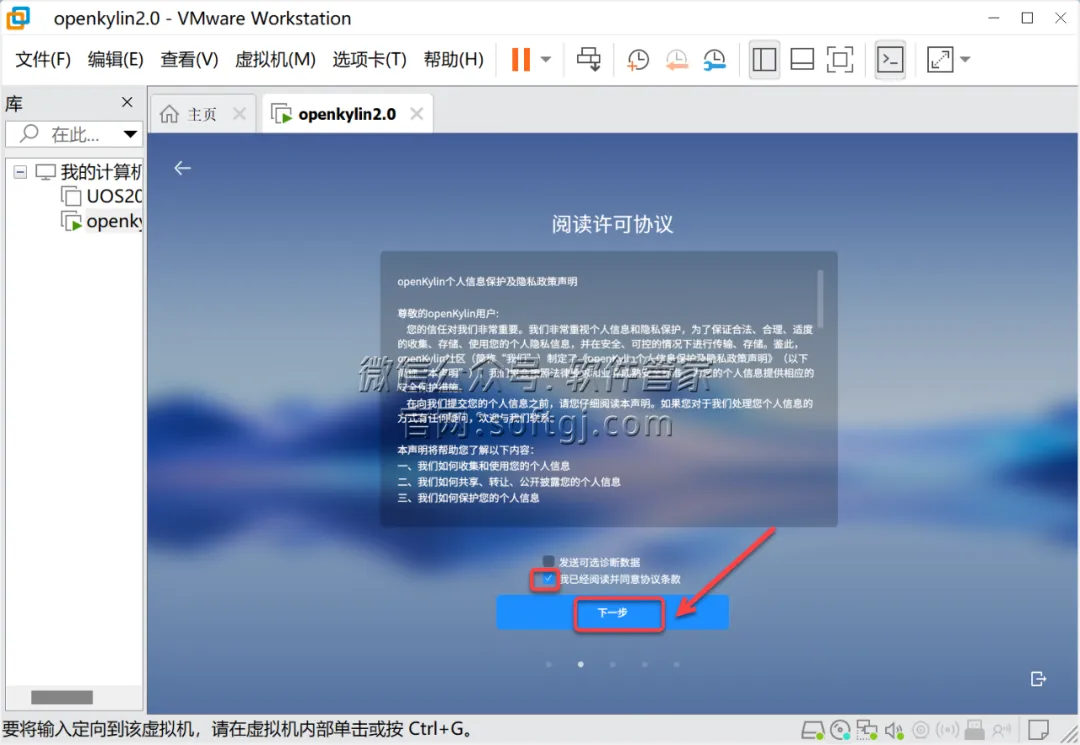Click the line 一、我们如何收集和使用您的个人信息
Viewport: 1080px width, 745px height.
[484, 466]
